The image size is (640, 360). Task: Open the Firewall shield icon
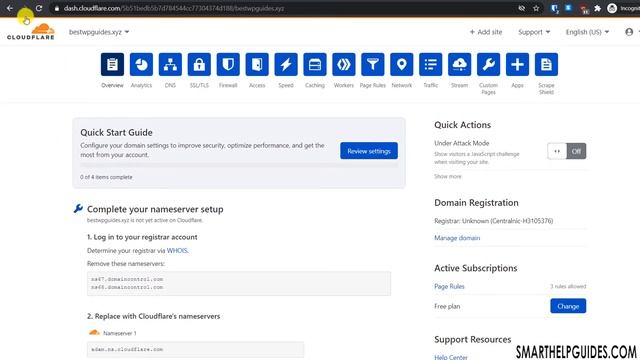228,64
